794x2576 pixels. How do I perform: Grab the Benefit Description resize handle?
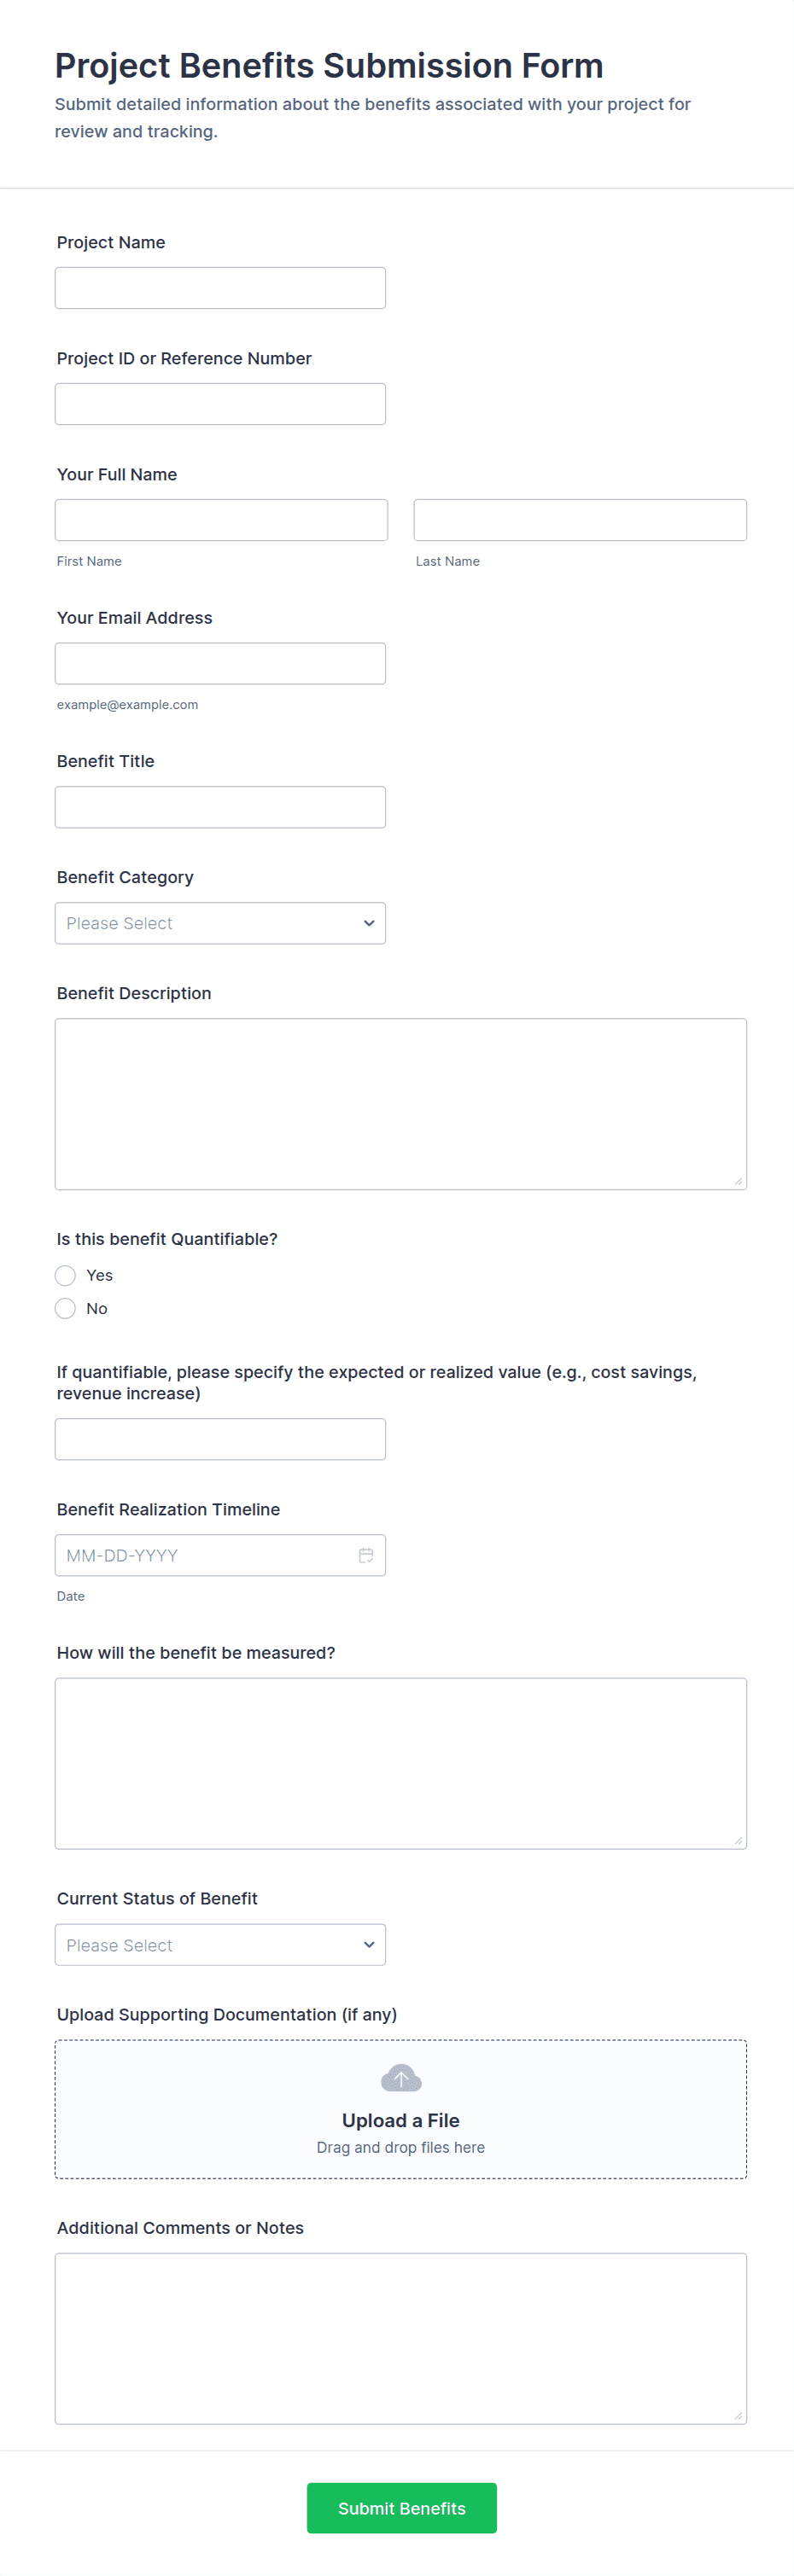pos(738,1181)
